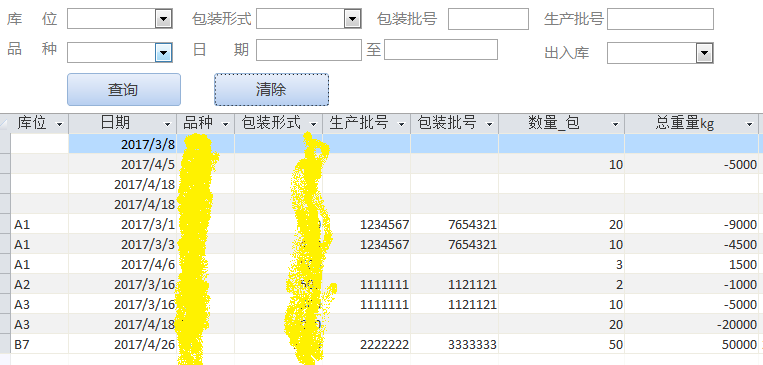Open the 包装形式 column header filter arrow
763x365 pixels.
pos(314,125)
